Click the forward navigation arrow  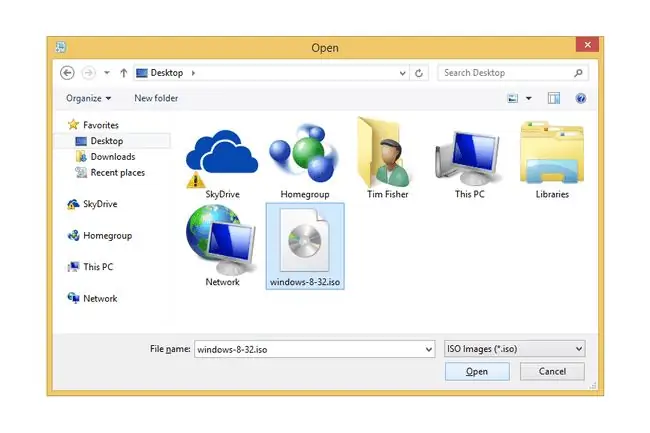pos(88,73)
